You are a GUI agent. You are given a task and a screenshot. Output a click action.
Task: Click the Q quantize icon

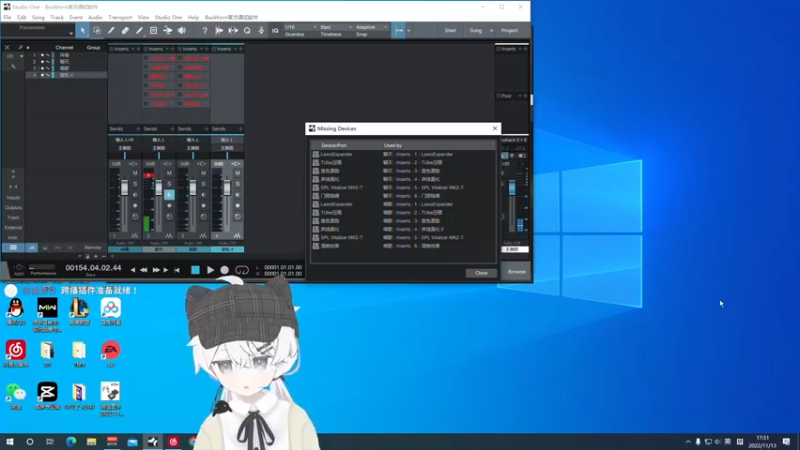point(247,31)
